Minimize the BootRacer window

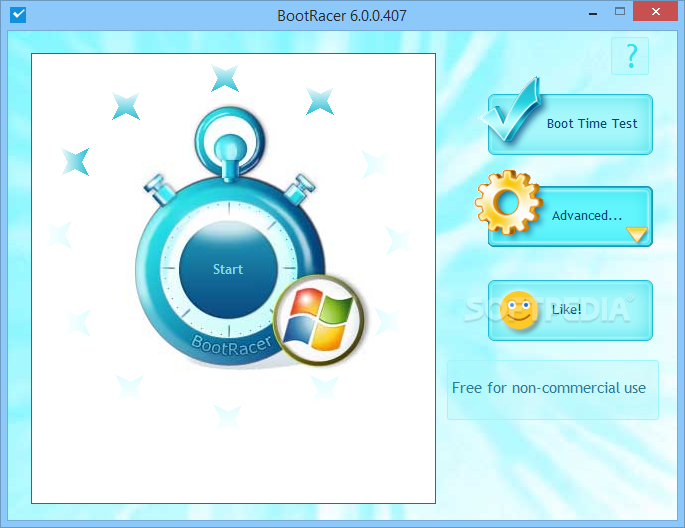click(593, 14)
